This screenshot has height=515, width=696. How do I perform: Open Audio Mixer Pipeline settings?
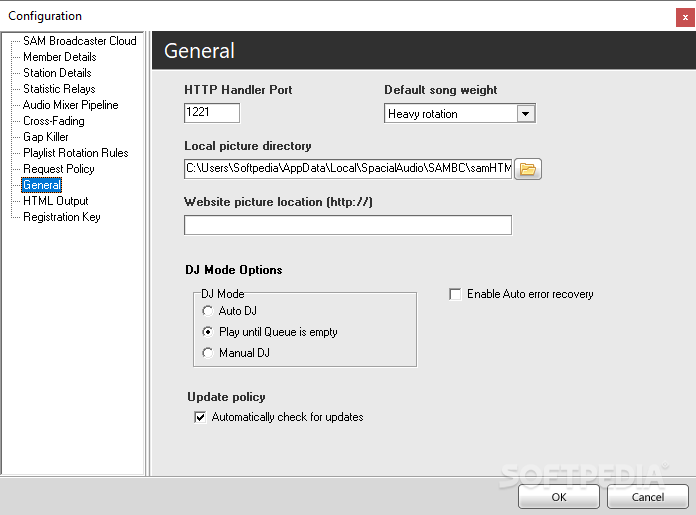[x=71, y=105]
